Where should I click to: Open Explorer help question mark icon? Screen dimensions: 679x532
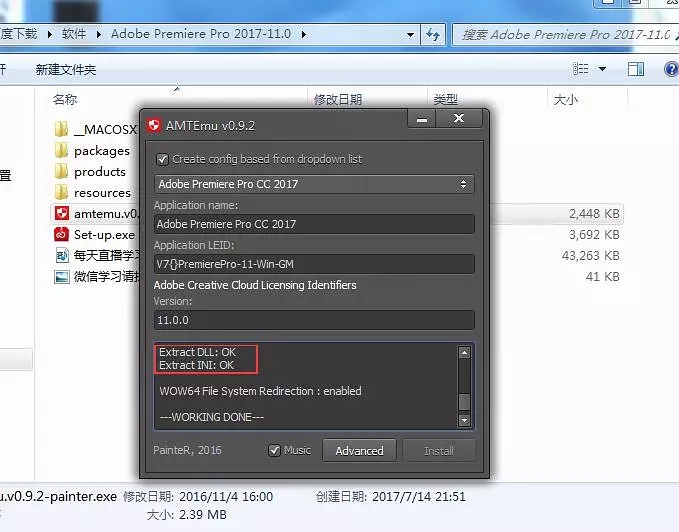click(671, 69)
